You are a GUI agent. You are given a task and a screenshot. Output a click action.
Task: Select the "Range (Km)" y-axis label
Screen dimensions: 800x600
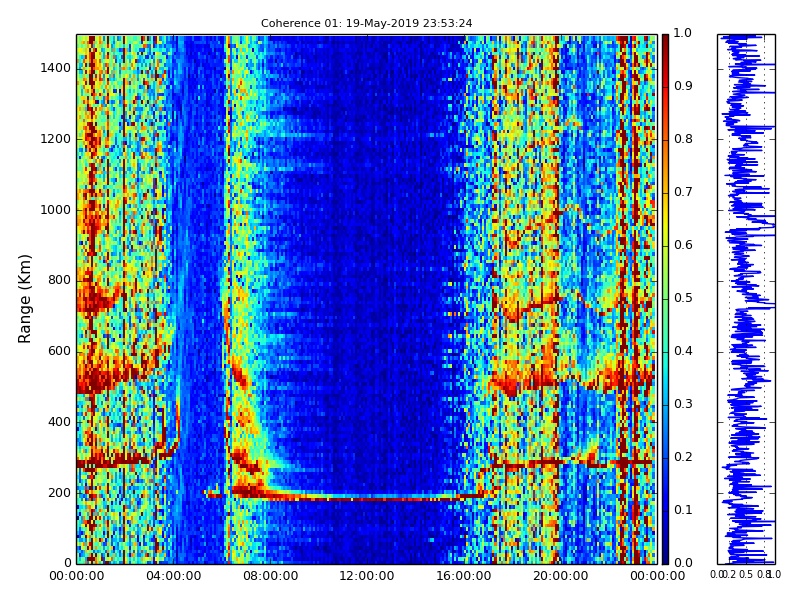(x=24, y=299)
